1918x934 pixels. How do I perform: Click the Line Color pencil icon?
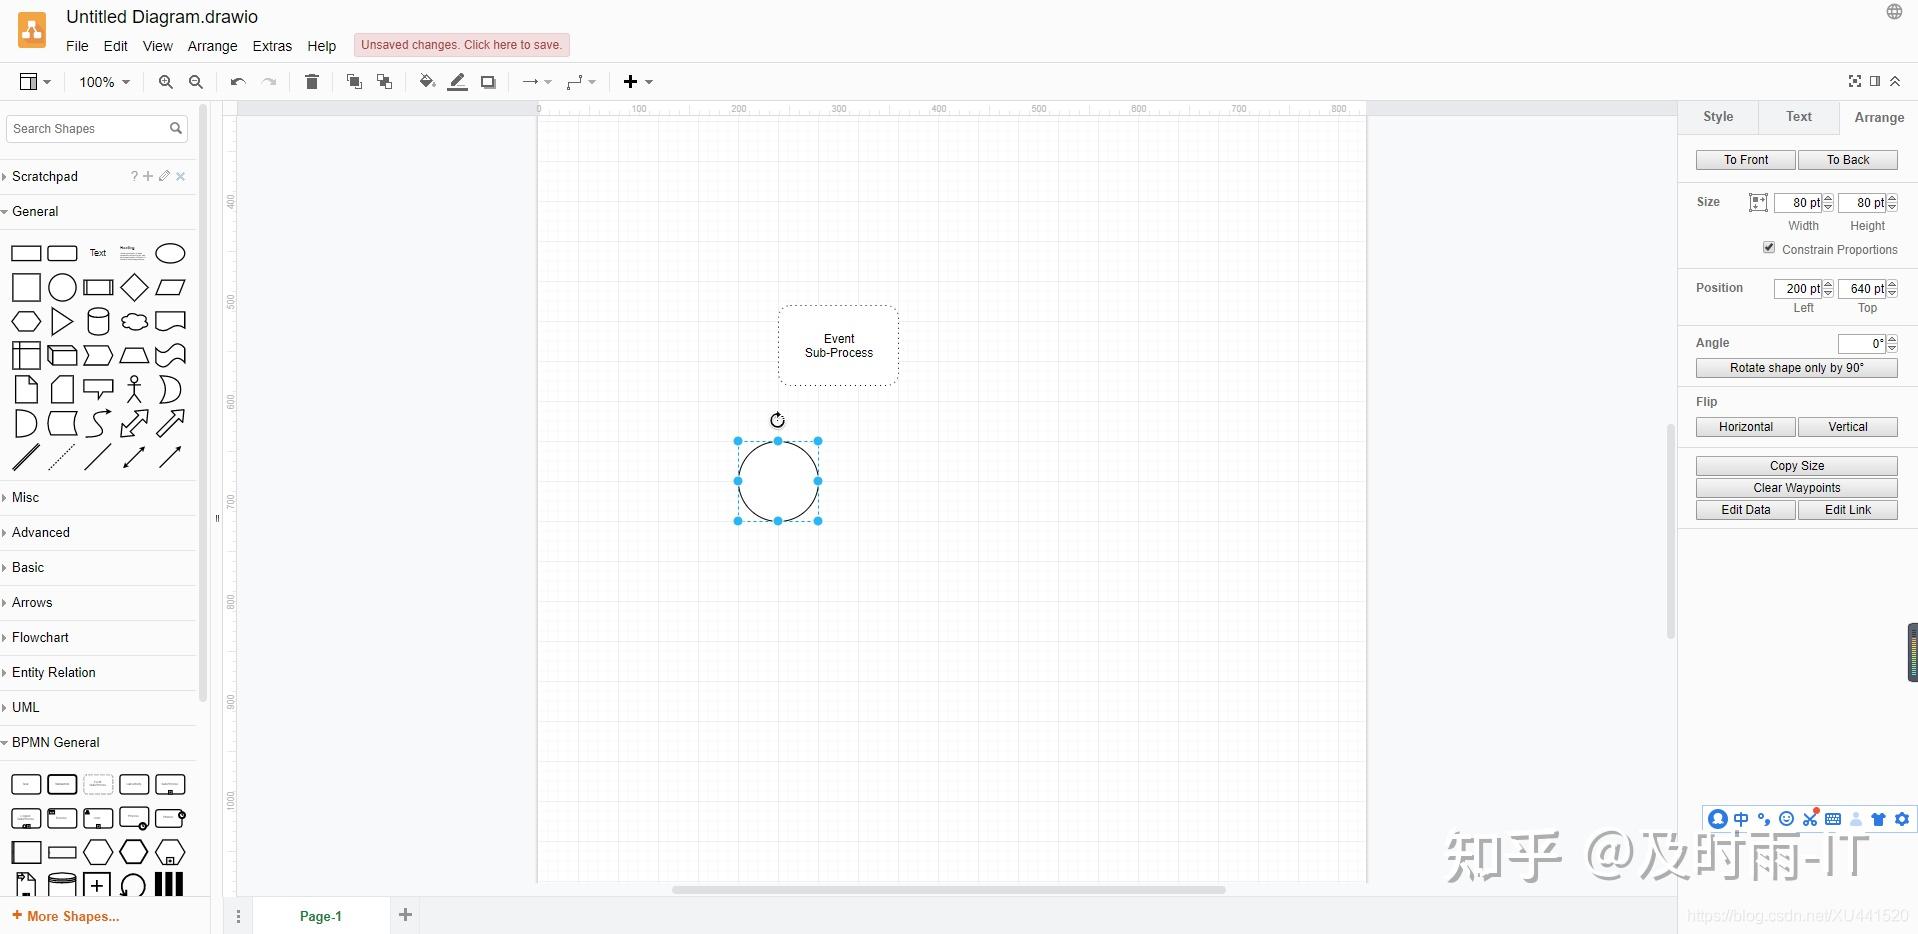[458, 82]
